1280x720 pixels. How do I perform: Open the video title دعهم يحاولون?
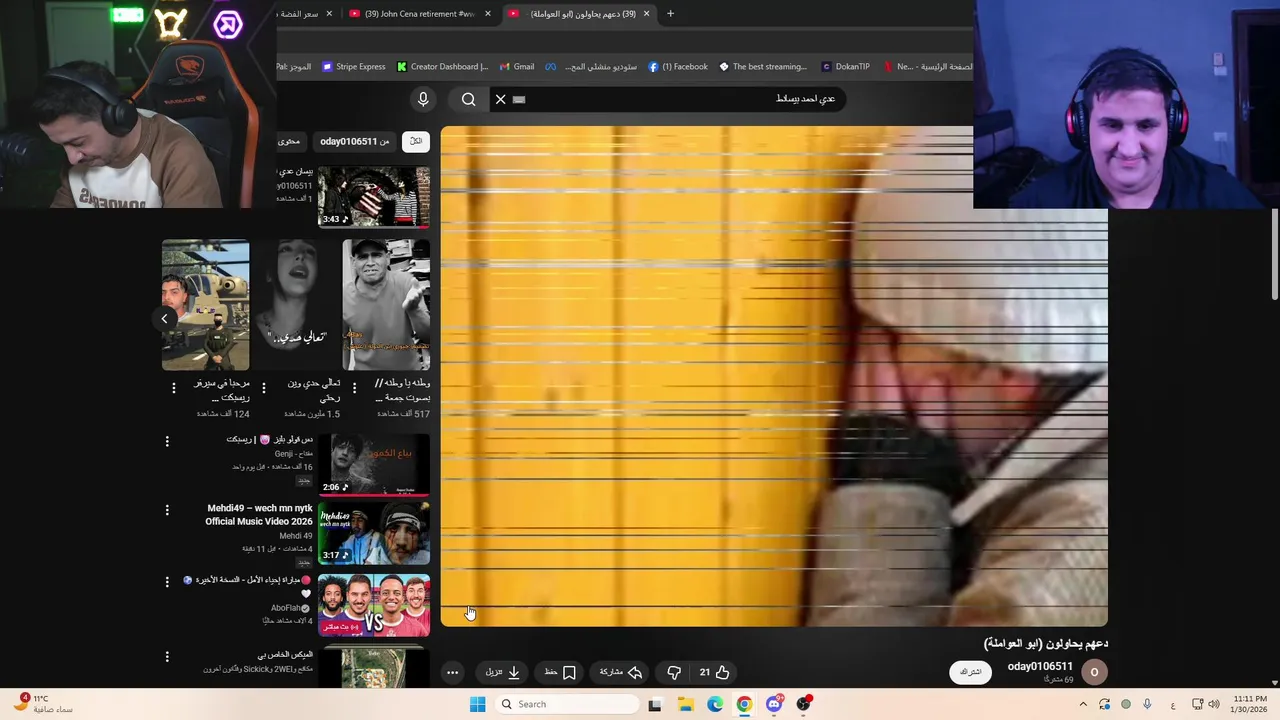(1045, 643)
